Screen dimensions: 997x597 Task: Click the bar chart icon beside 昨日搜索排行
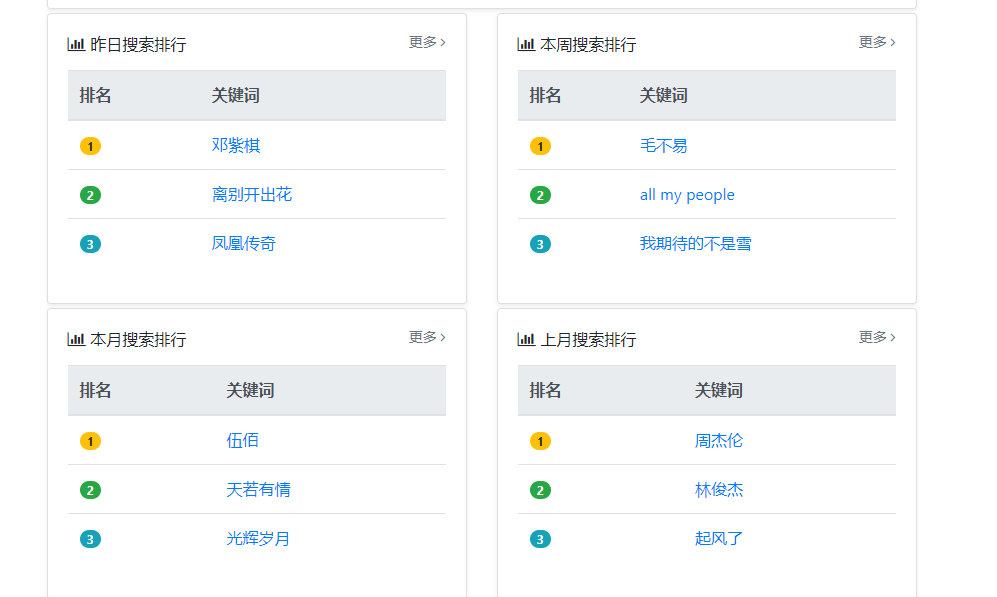[76, 44]
